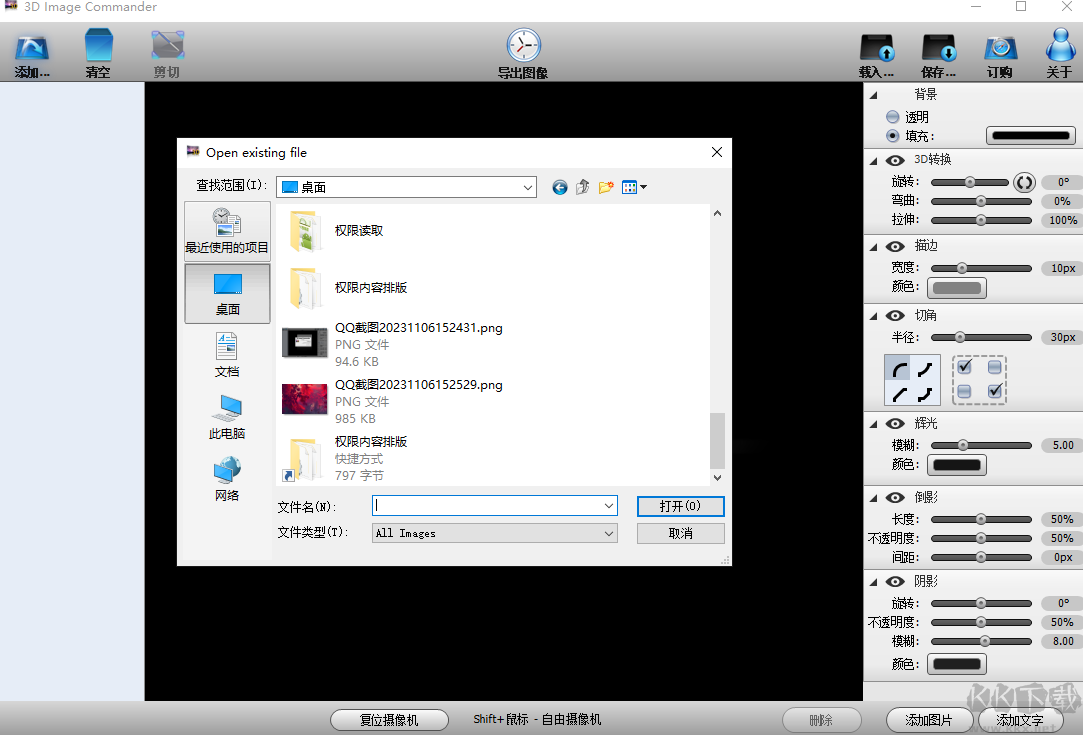Image resolution: width=1083 pixels, height=735 pixels.
Task: Click the 打开(O) button
Action: pyautogui.click(x=681, y=506)
